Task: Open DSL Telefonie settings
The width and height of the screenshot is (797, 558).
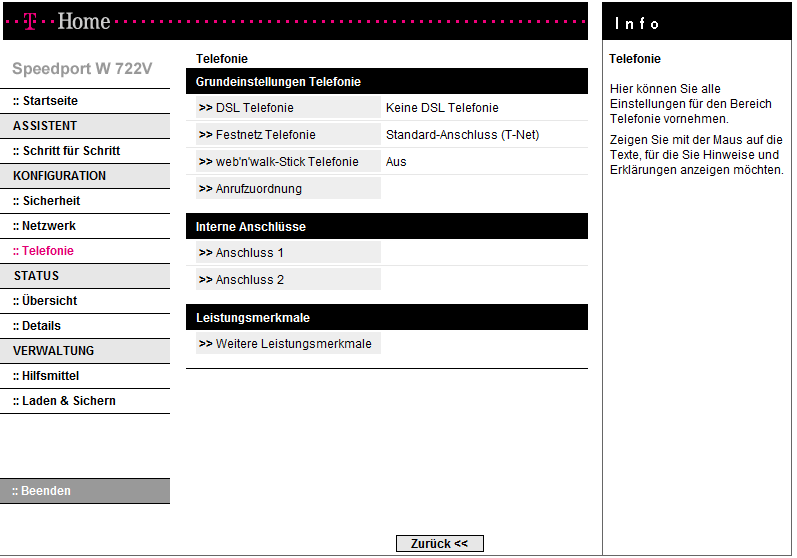Action: 254,108
